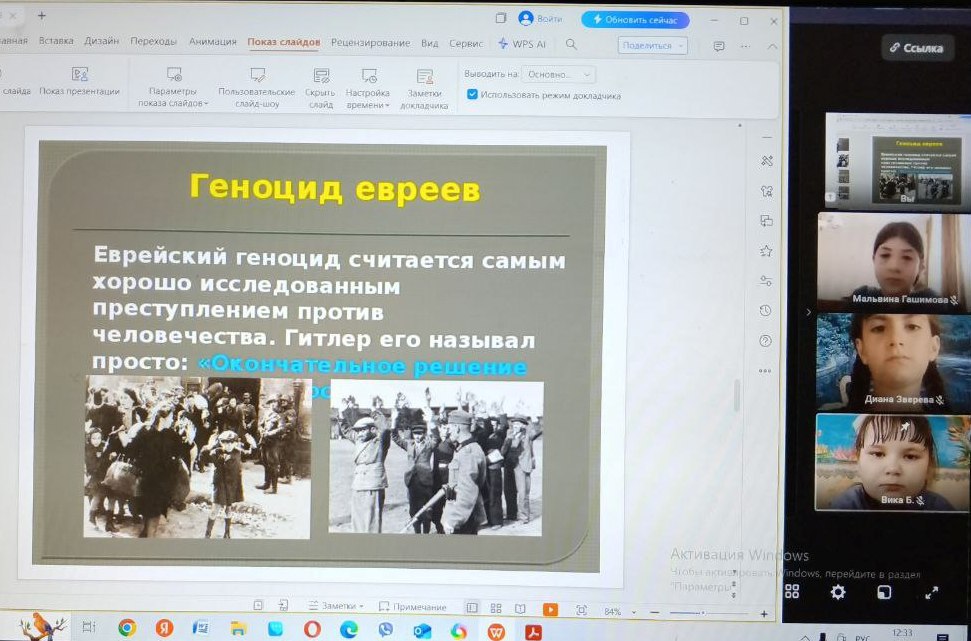Open the three-dot more options in title ribbon

[x=746, y=46]
